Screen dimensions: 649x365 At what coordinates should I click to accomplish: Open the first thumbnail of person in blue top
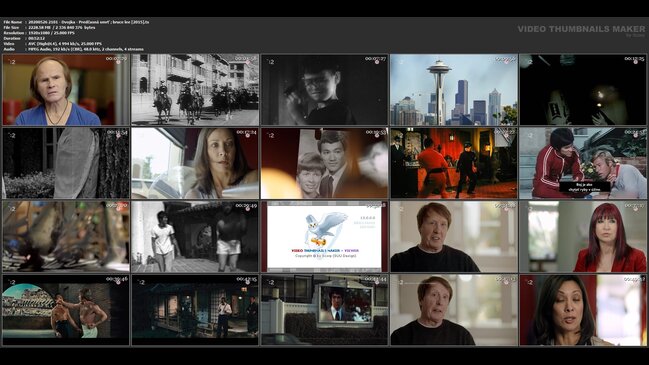pos(66,90)
